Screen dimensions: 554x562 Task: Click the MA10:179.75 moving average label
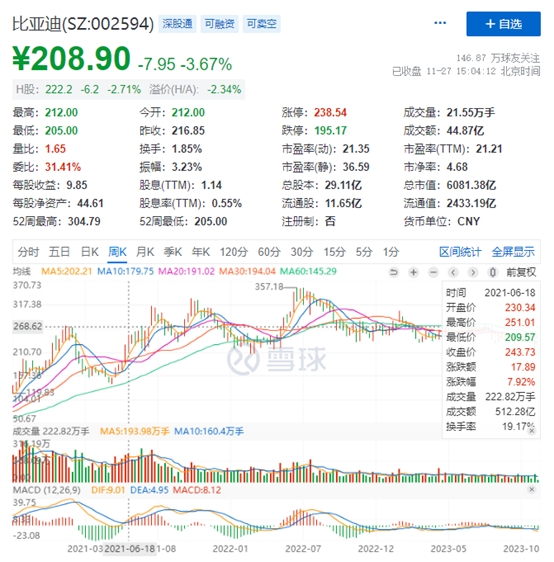(125, 271)
